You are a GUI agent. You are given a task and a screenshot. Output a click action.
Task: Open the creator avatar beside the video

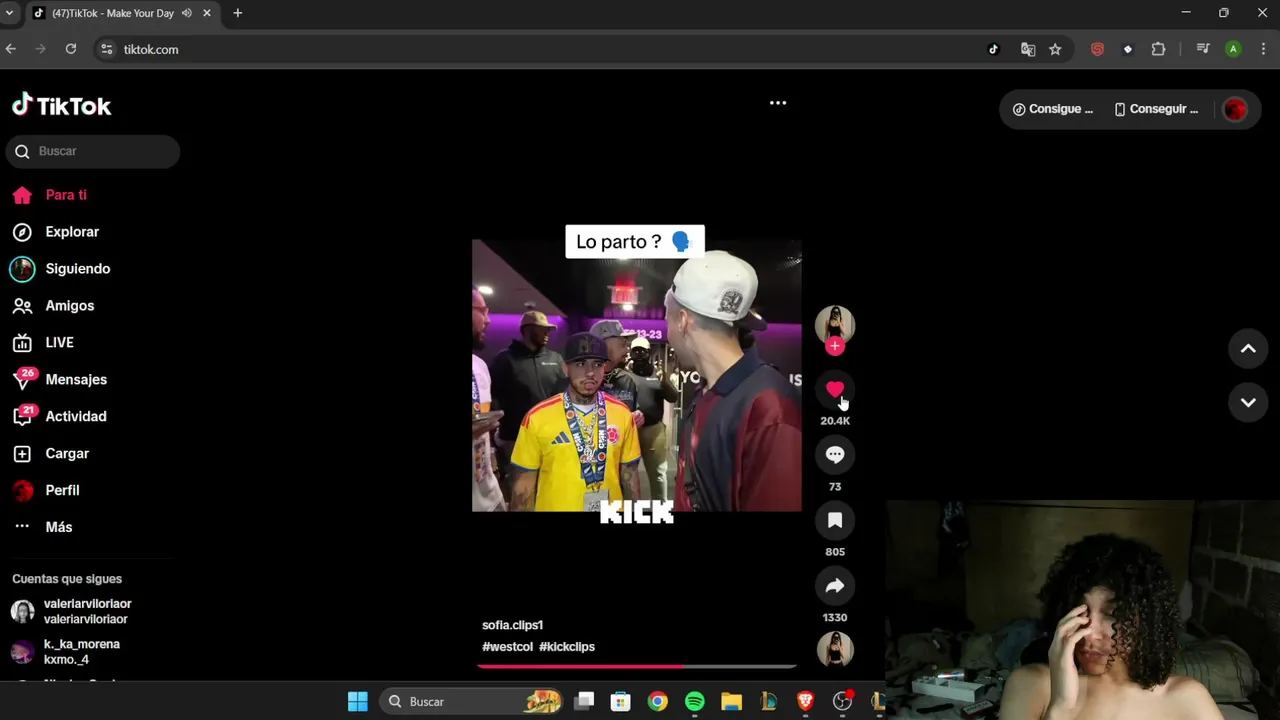(x=835, y=325)
